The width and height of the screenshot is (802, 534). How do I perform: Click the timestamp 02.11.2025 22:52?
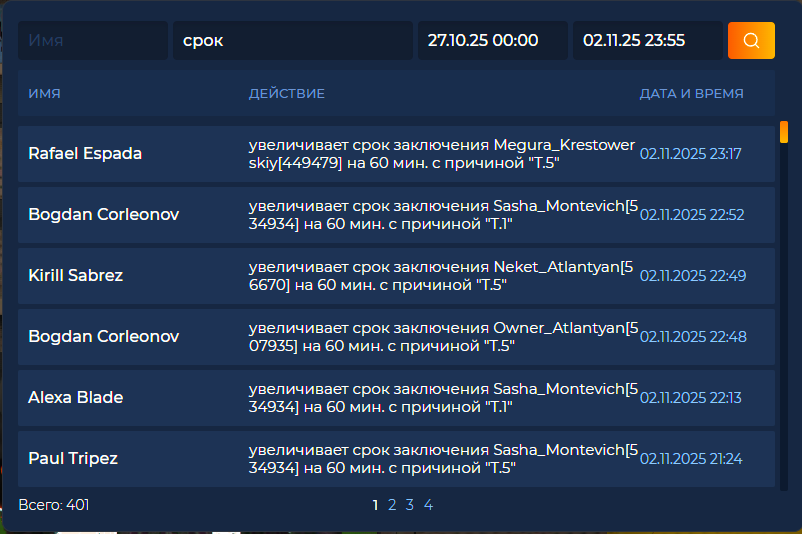[x=692, y=215]
